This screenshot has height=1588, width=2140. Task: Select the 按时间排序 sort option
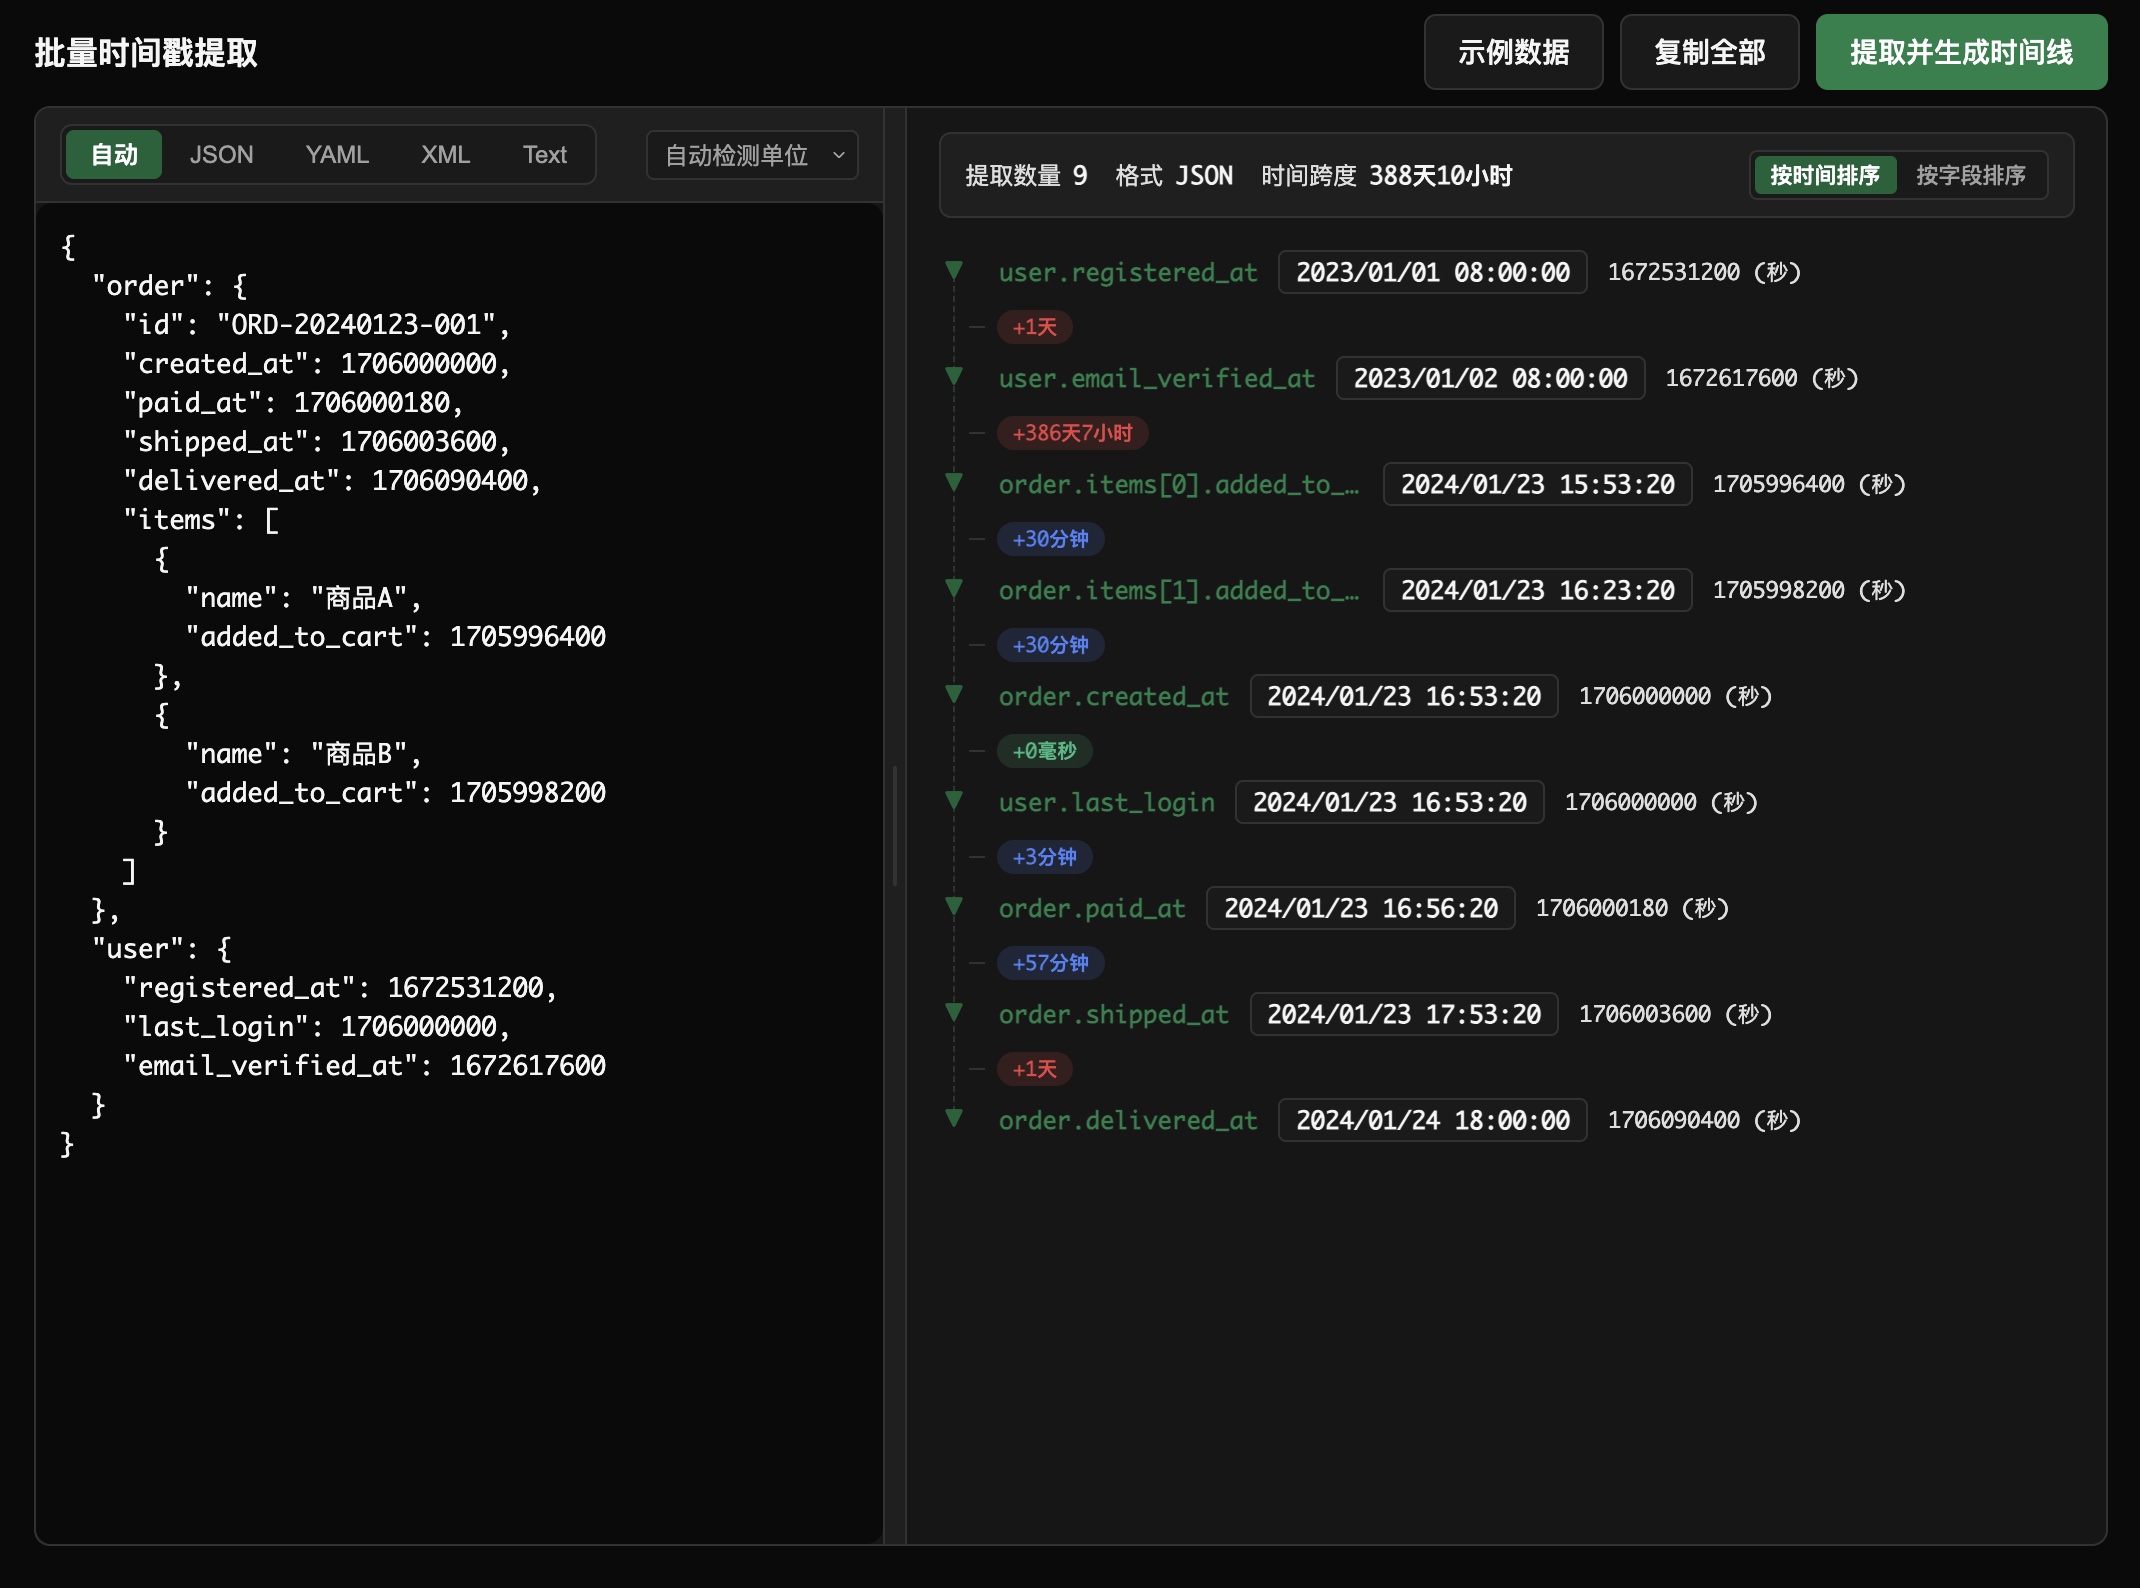pos(1824,175)
